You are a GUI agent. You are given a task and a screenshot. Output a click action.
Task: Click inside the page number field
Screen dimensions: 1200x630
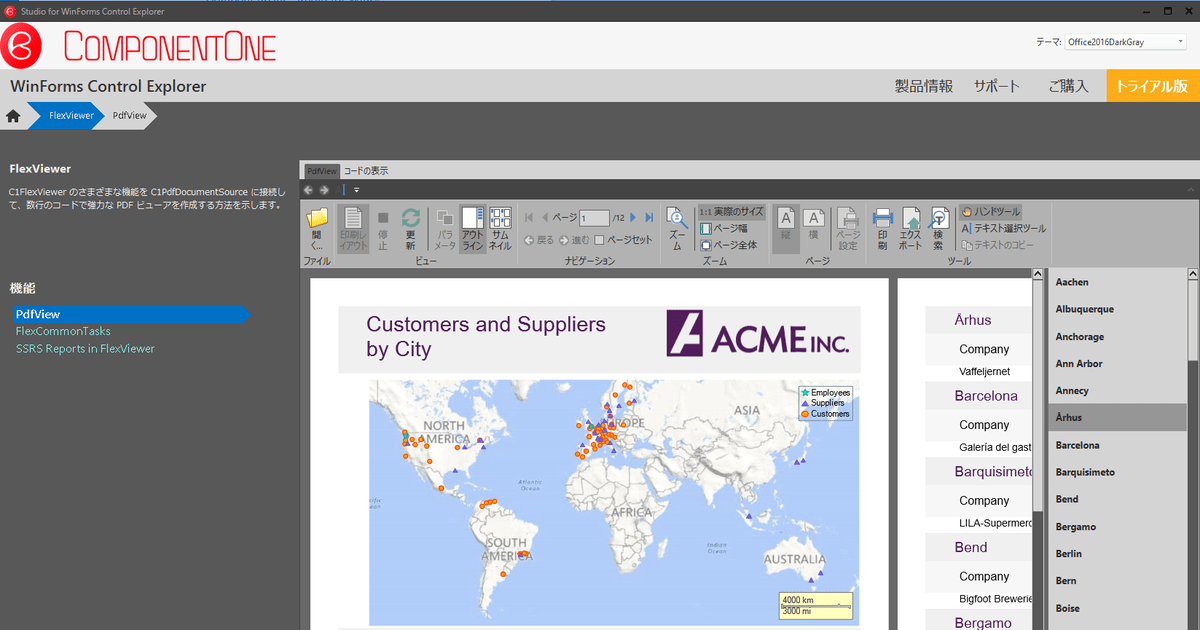594,216
